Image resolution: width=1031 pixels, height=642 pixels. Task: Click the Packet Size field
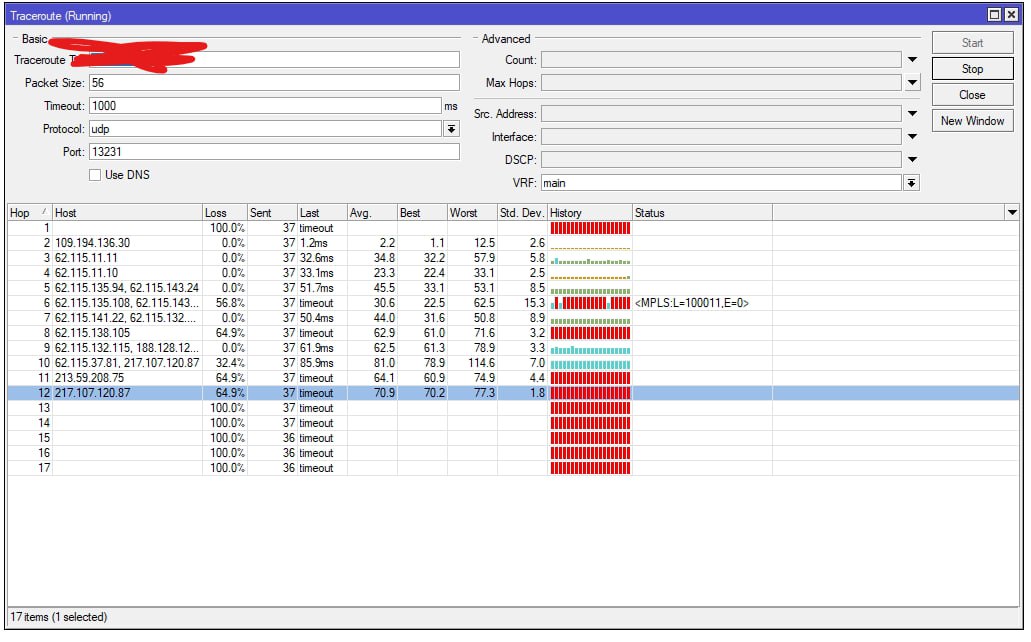coord(274,83)
